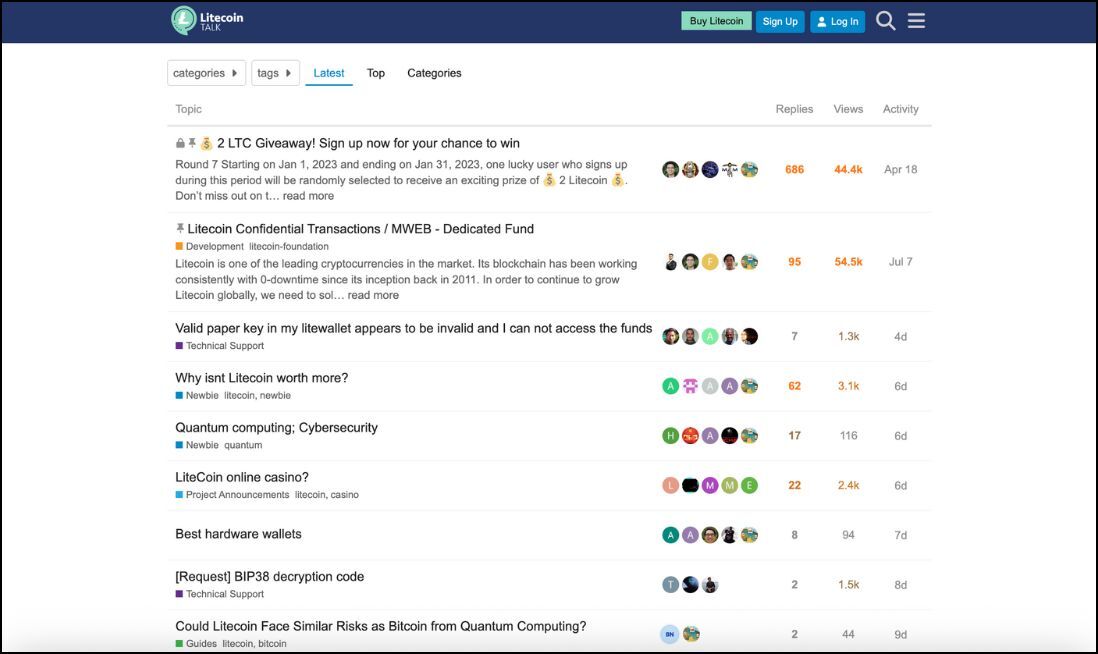Click first avatar in Could Litecoin Face row
Screen dimensions: 1098x654
click(x=670, y=634)
